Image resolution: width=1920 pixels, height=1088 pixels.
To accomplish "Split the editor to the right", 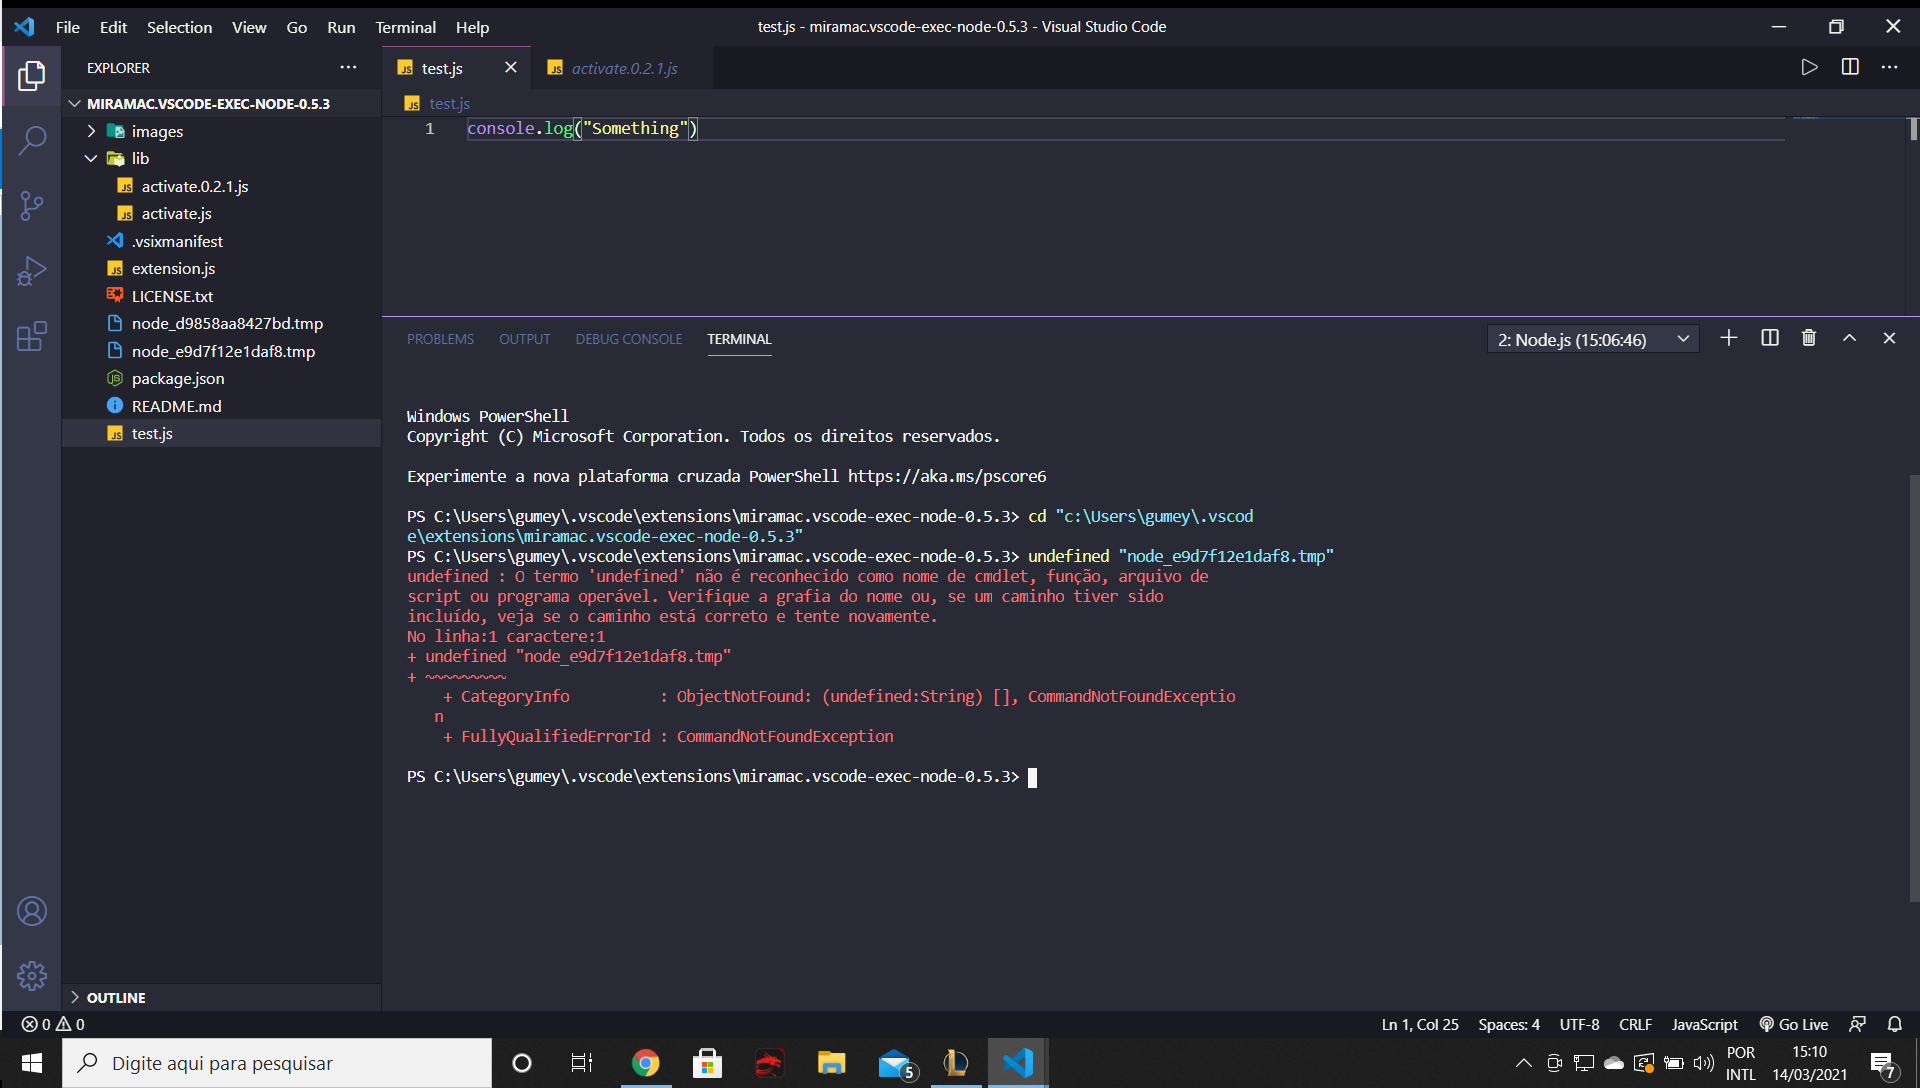I will tap(1850, 67).
